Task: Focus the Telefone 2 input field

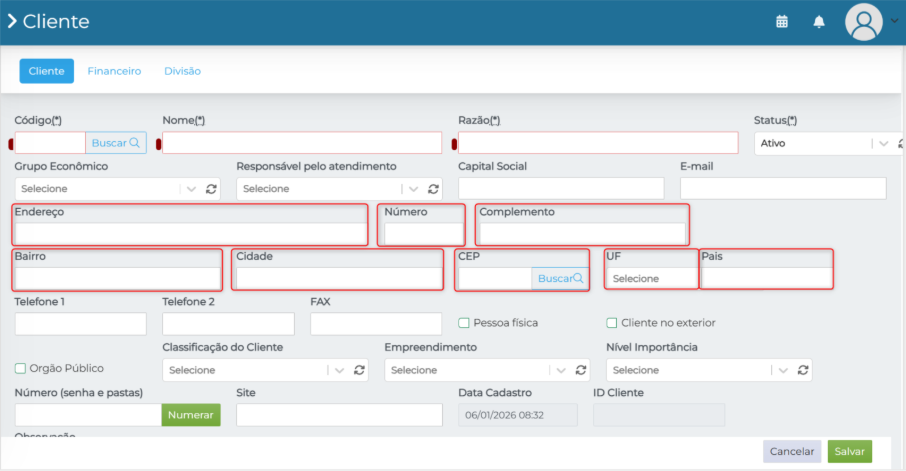Action: click(228, 324)
